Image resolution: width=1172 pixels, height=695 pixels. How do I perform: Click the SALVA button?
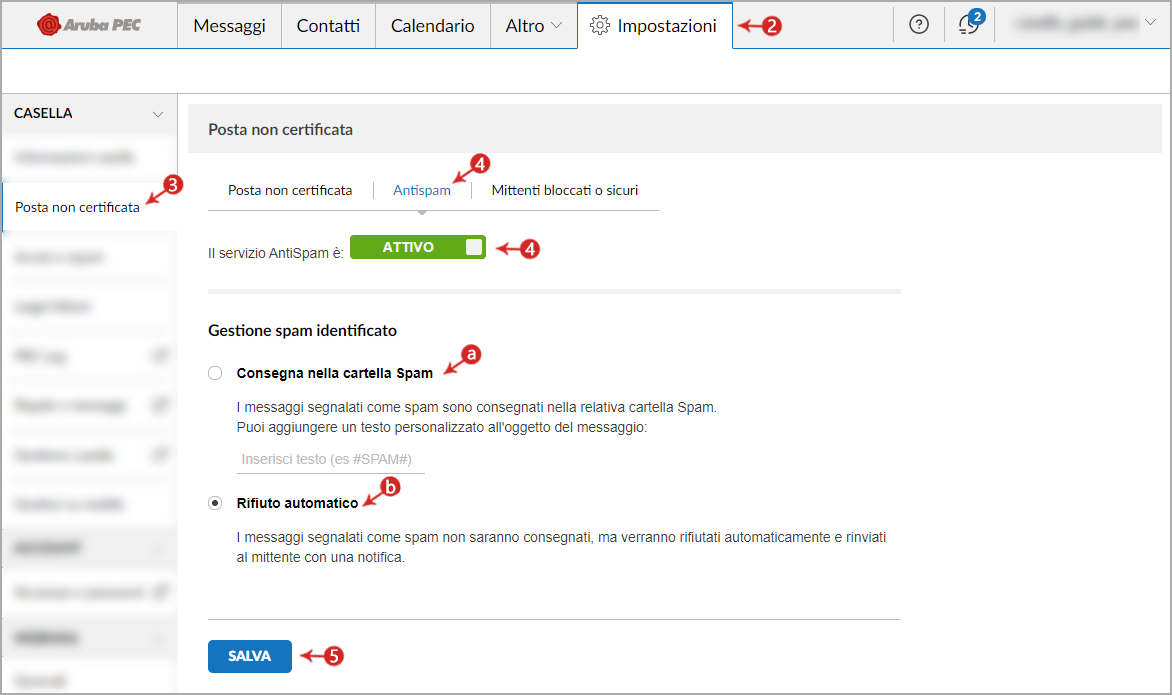point(249,656)
